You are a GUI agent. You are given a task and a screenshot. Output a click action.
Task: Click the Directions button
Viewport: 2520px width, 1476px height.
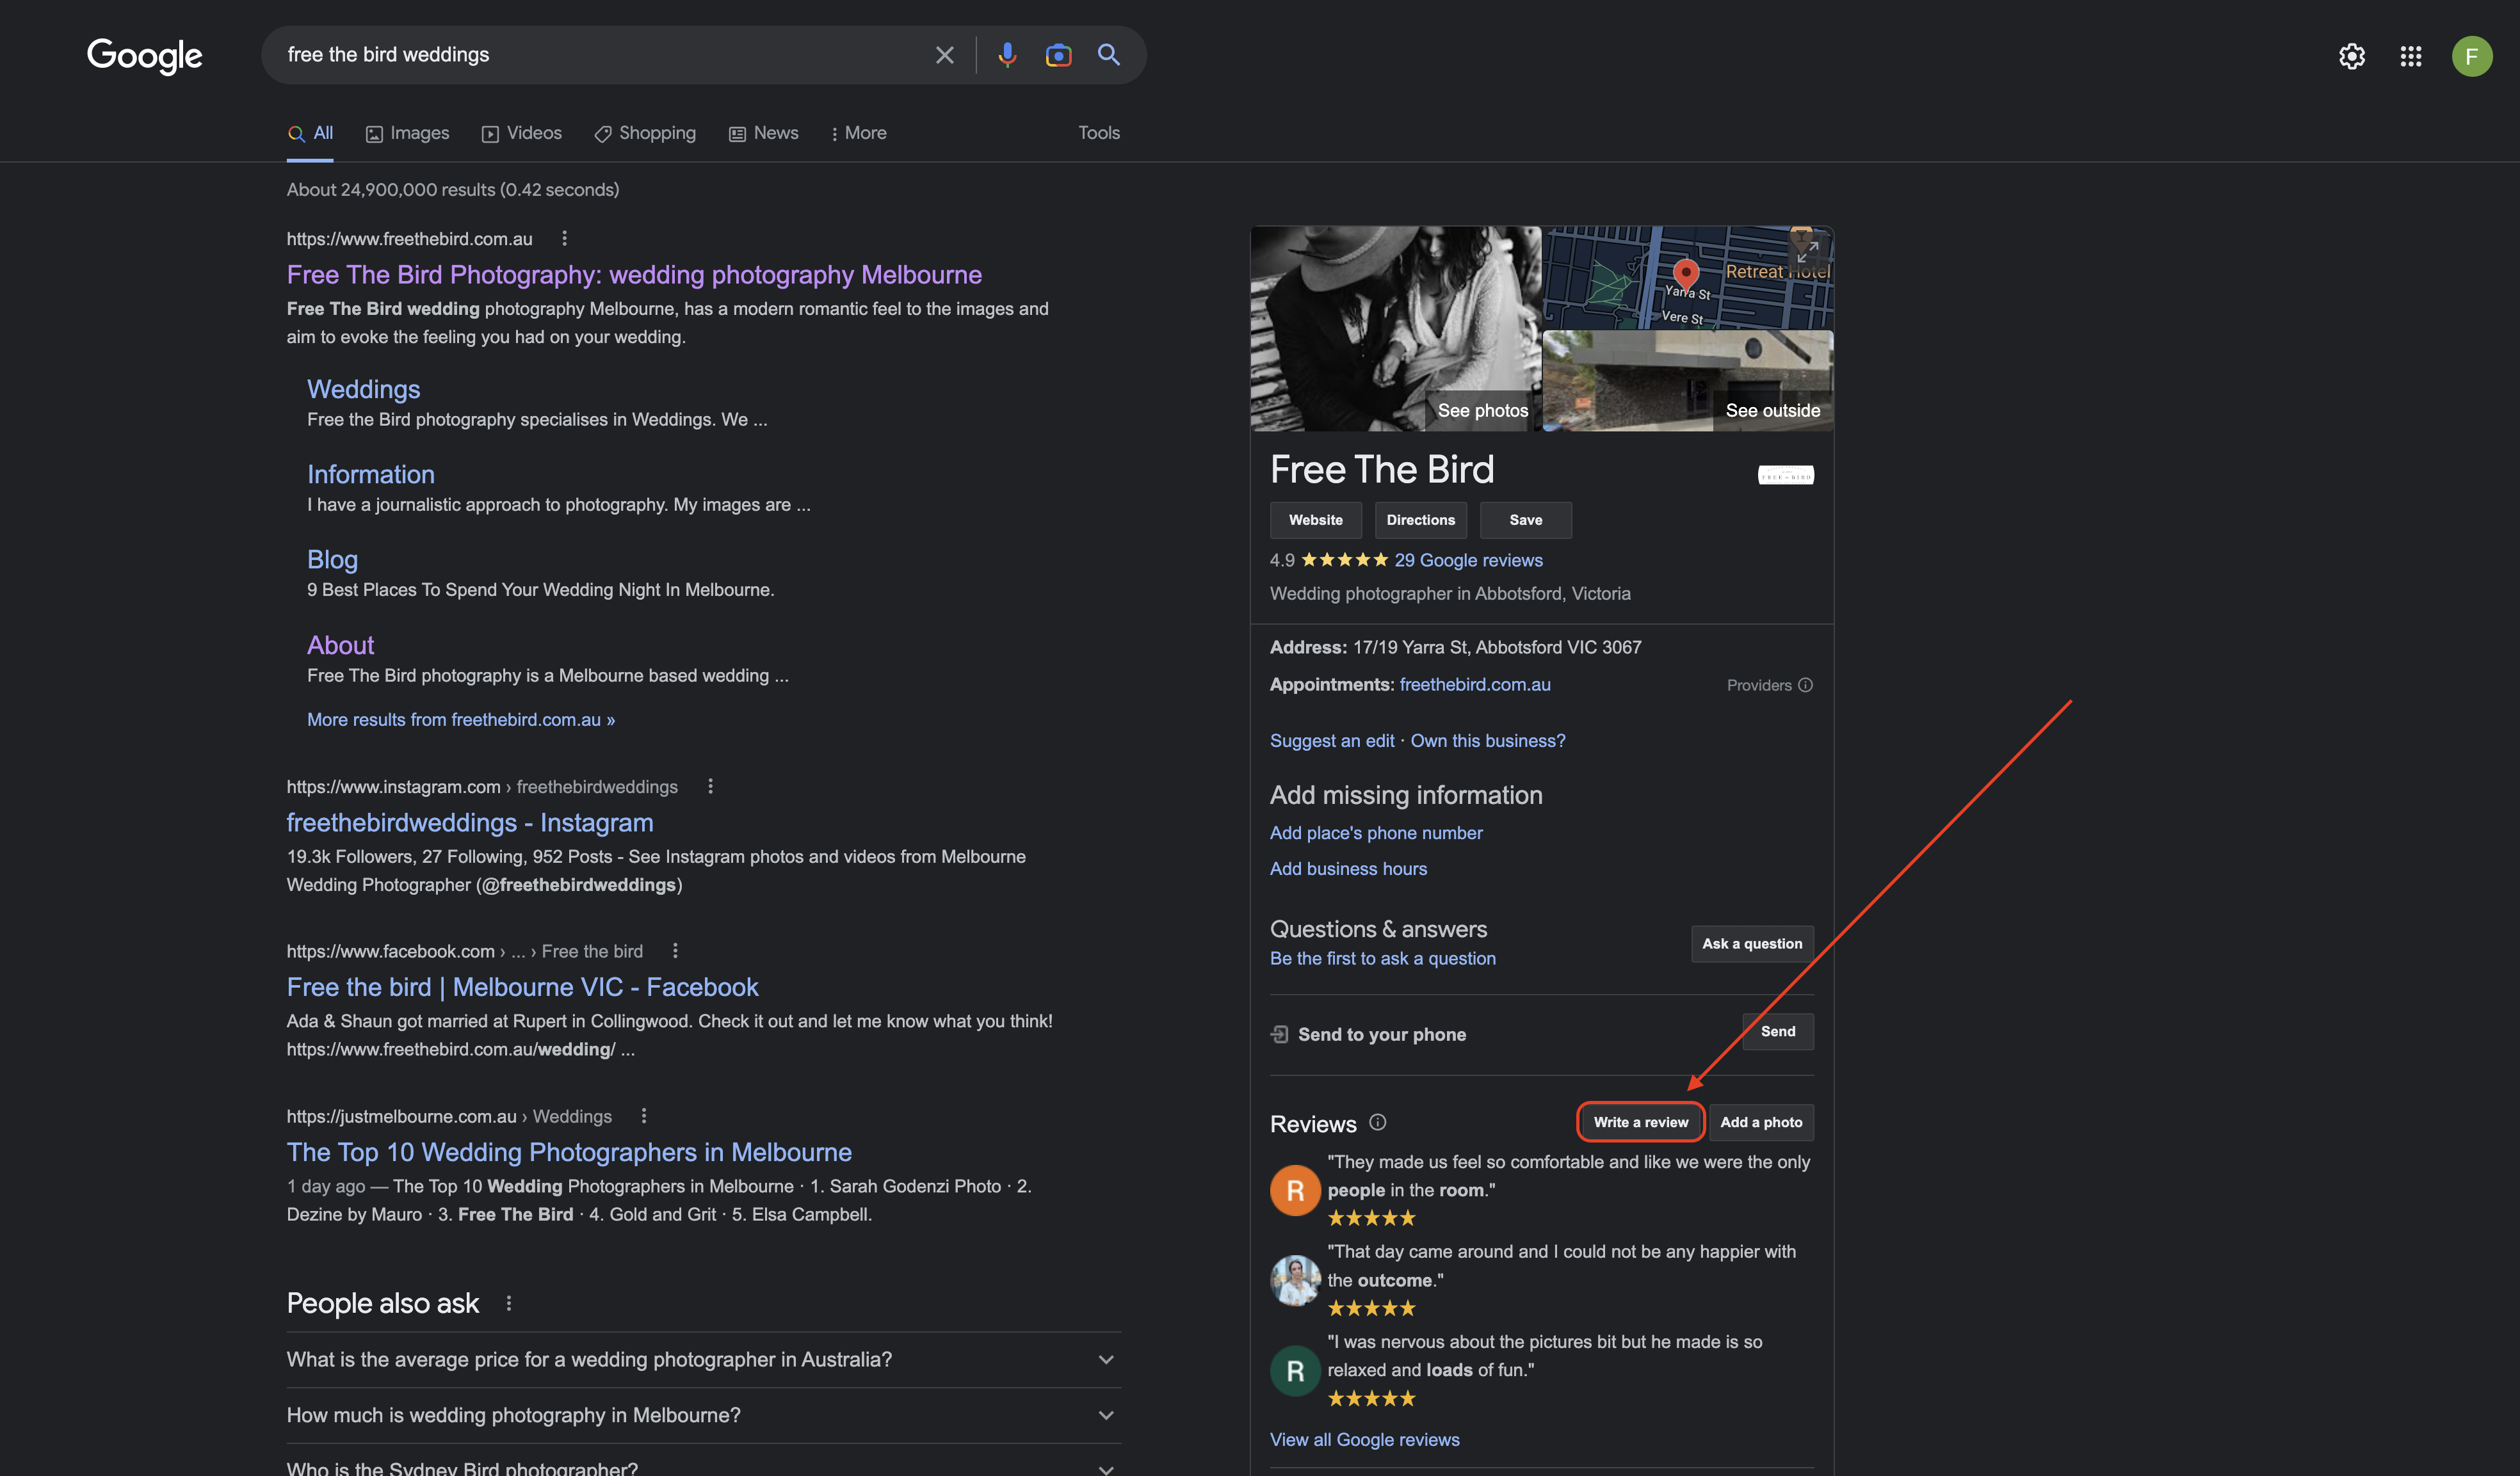click(1420, 520)
